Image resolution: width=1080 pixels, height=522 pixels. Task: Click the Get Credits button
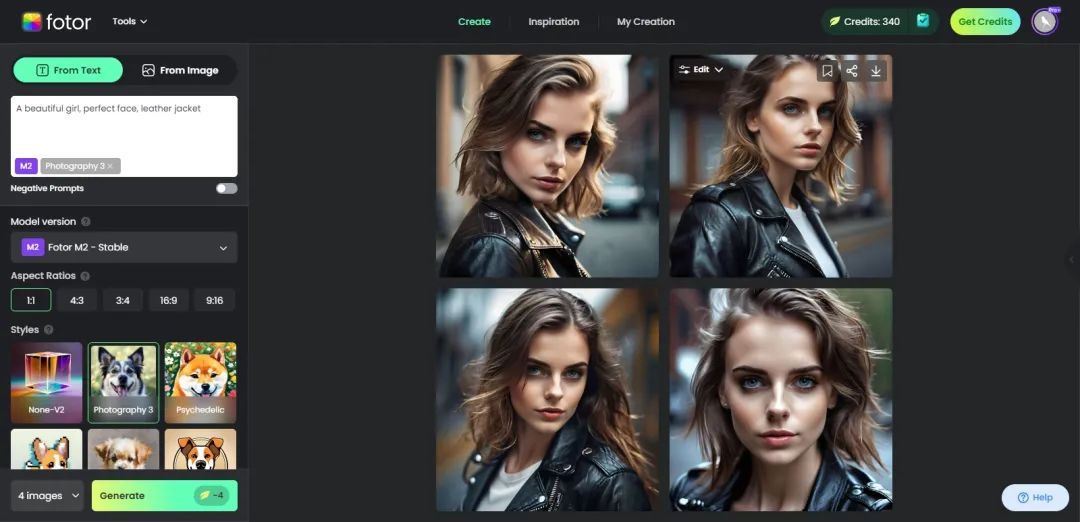pos(985,22)
